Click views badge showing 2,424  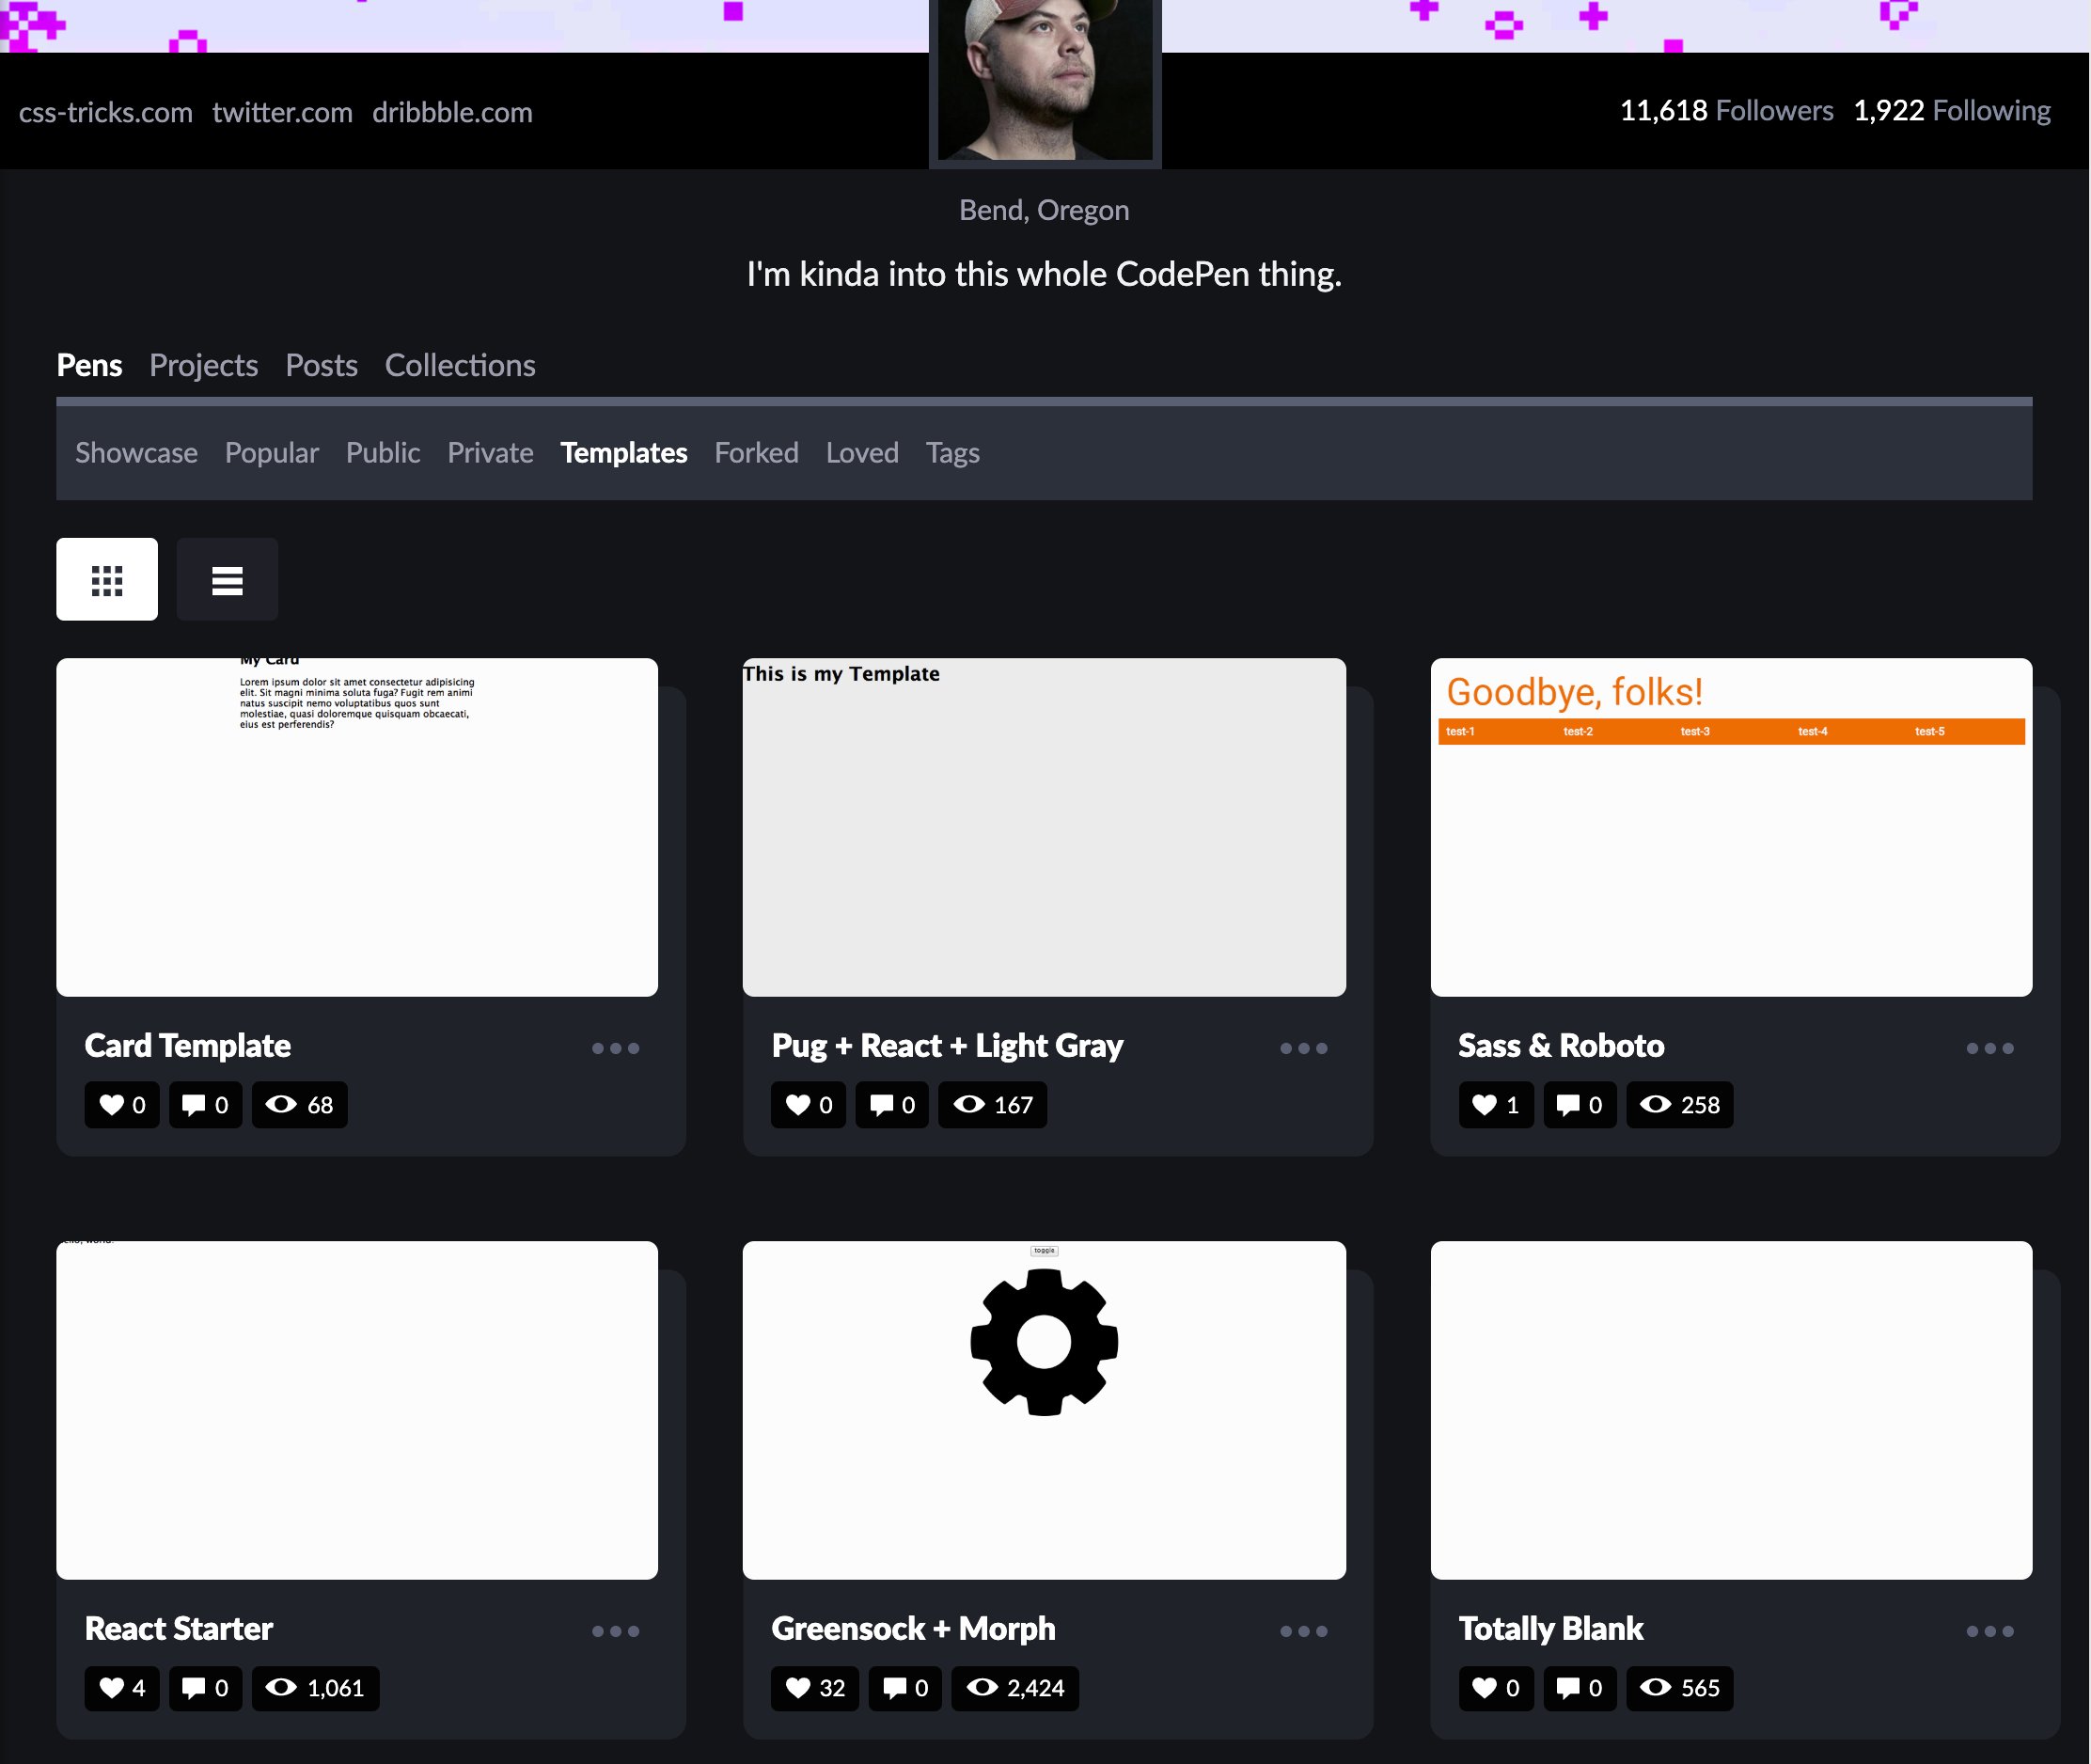[x=1015, y=1688]
